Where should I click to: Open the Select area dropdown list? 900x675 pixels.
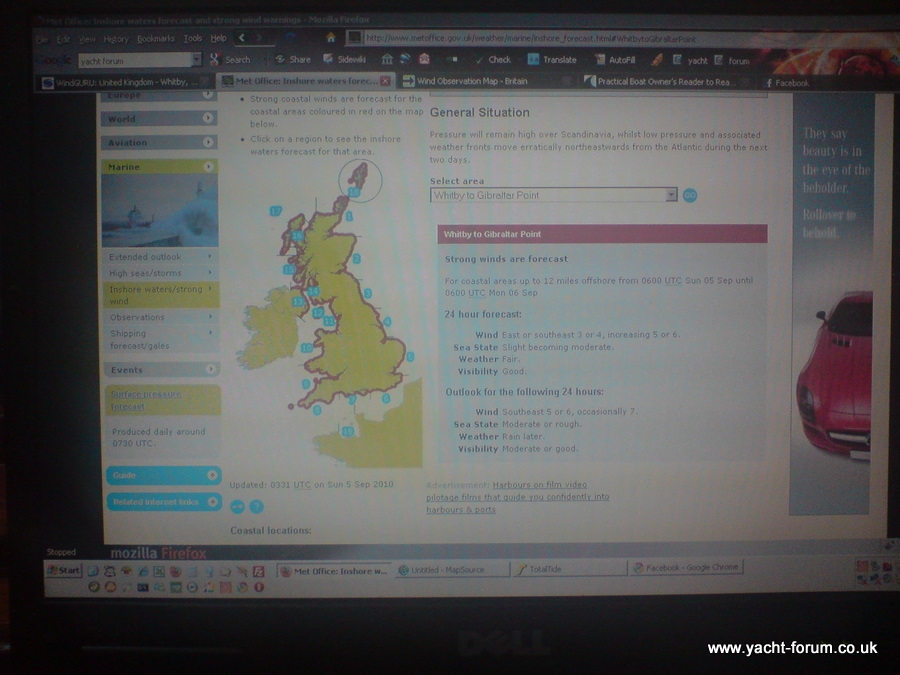point(671,195)
